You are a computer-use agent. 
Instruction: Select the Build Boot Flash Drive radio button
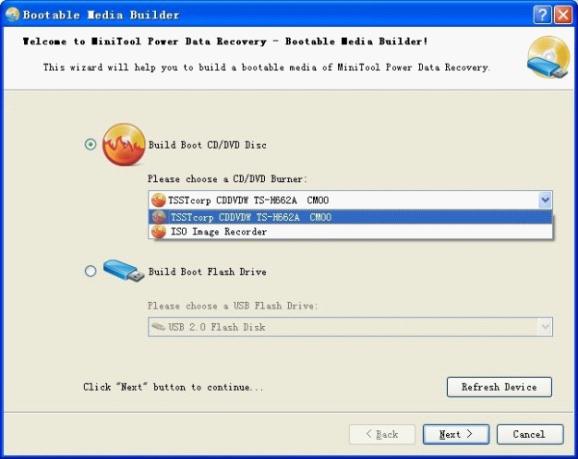[90, 271]
